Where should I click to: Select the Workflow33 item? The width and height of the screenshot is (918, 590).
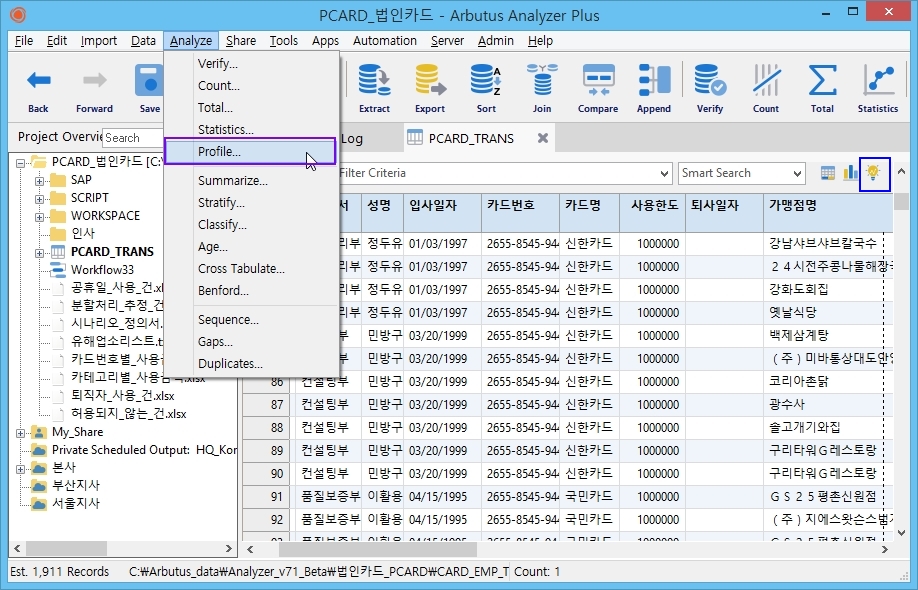coord(102,270)
